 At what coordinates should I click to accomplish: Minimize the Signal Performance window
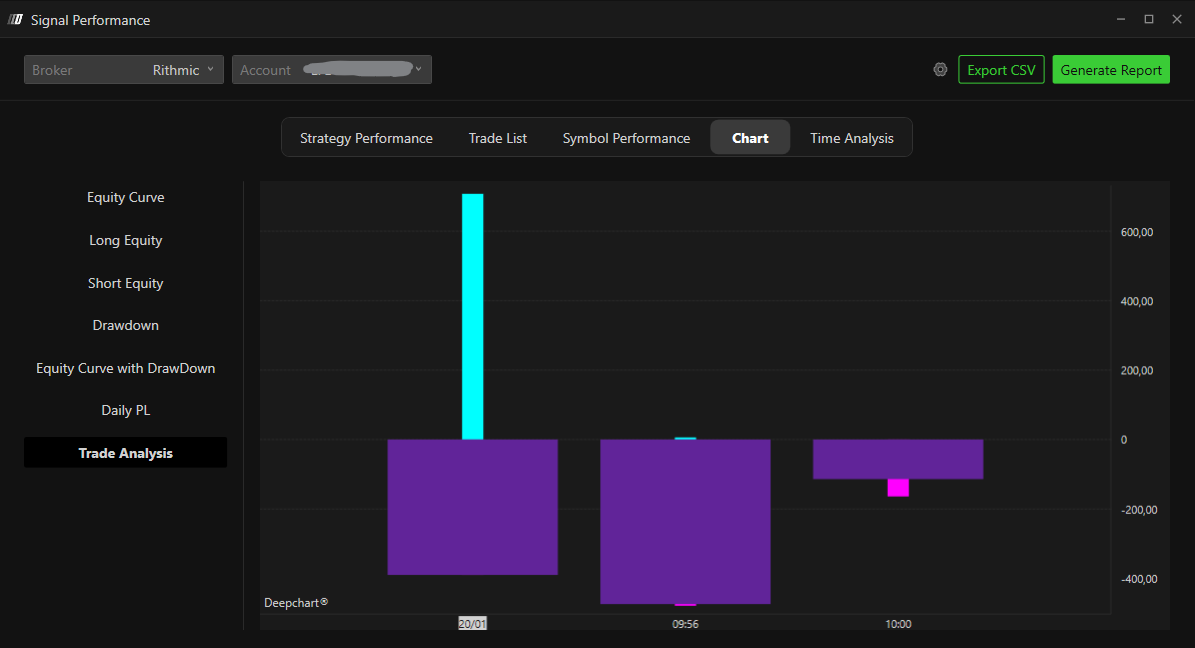(x=1121, y=19)
